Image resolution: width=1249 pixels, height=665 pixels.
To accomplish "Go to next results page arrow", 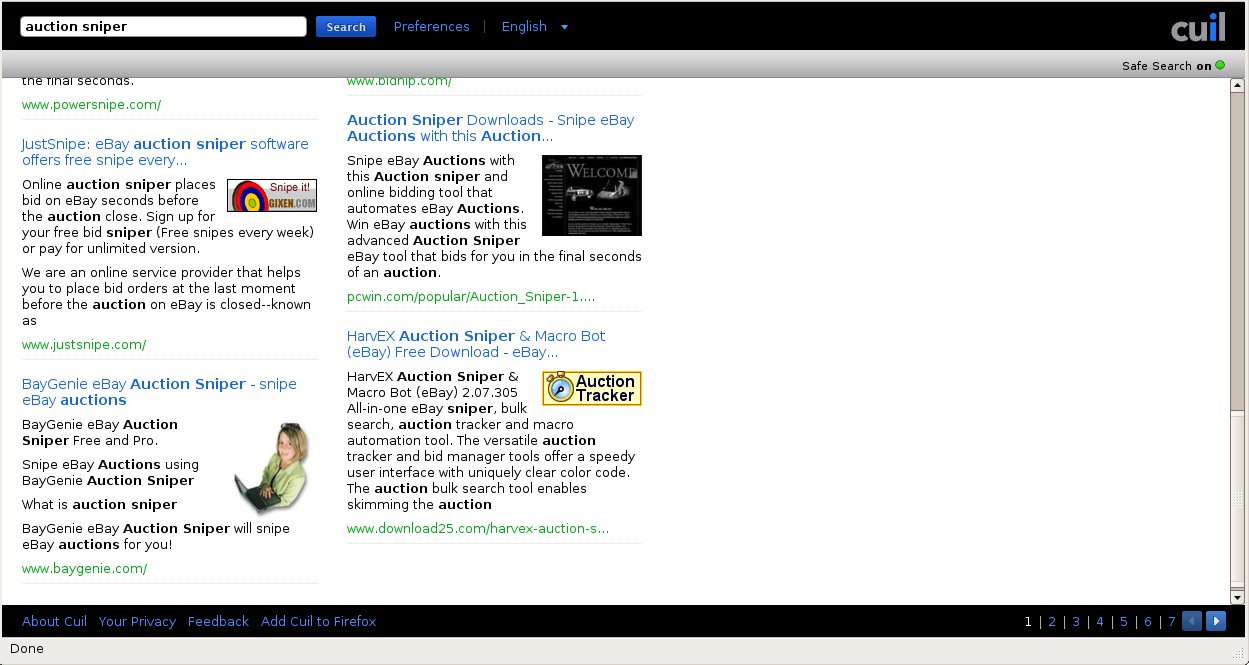I will 1216,621.
